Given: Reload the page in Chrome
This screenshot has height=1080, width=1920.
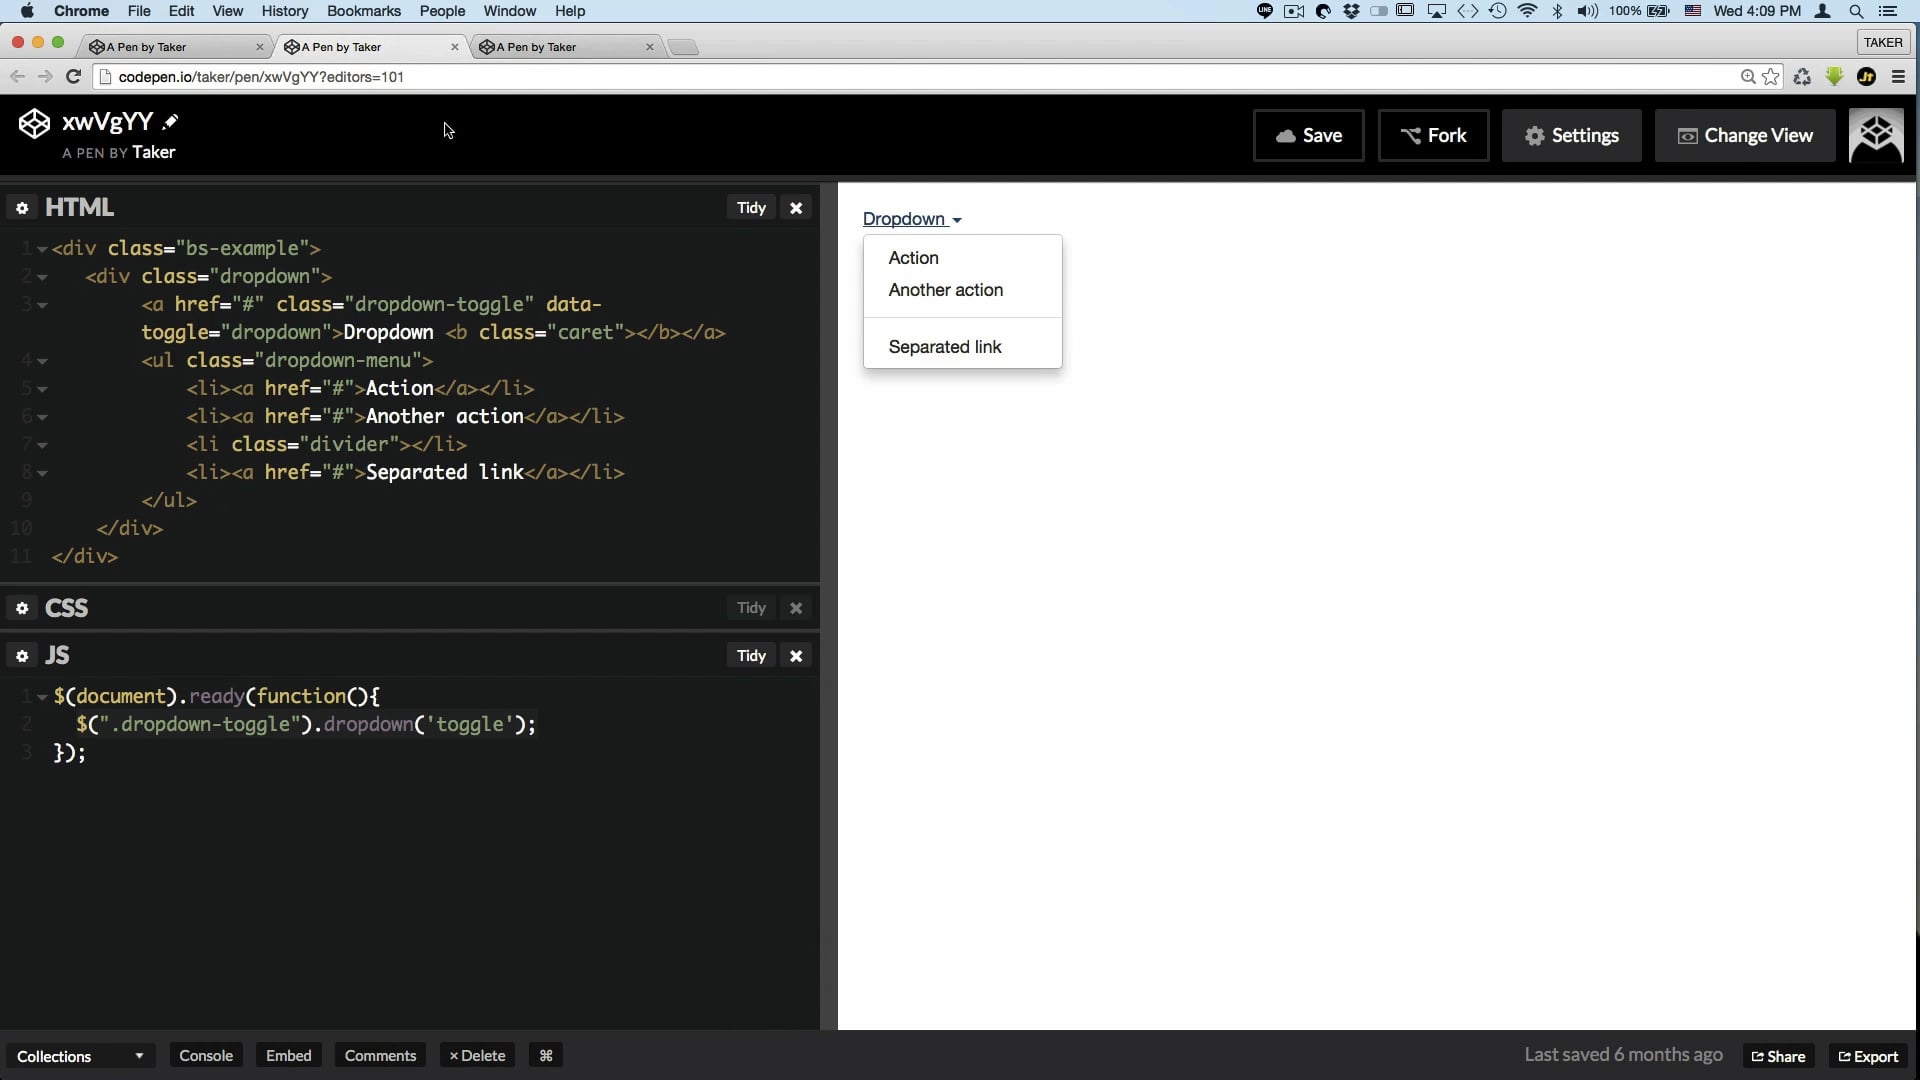Looking at the screenshot, I should [x=73, y=77].
